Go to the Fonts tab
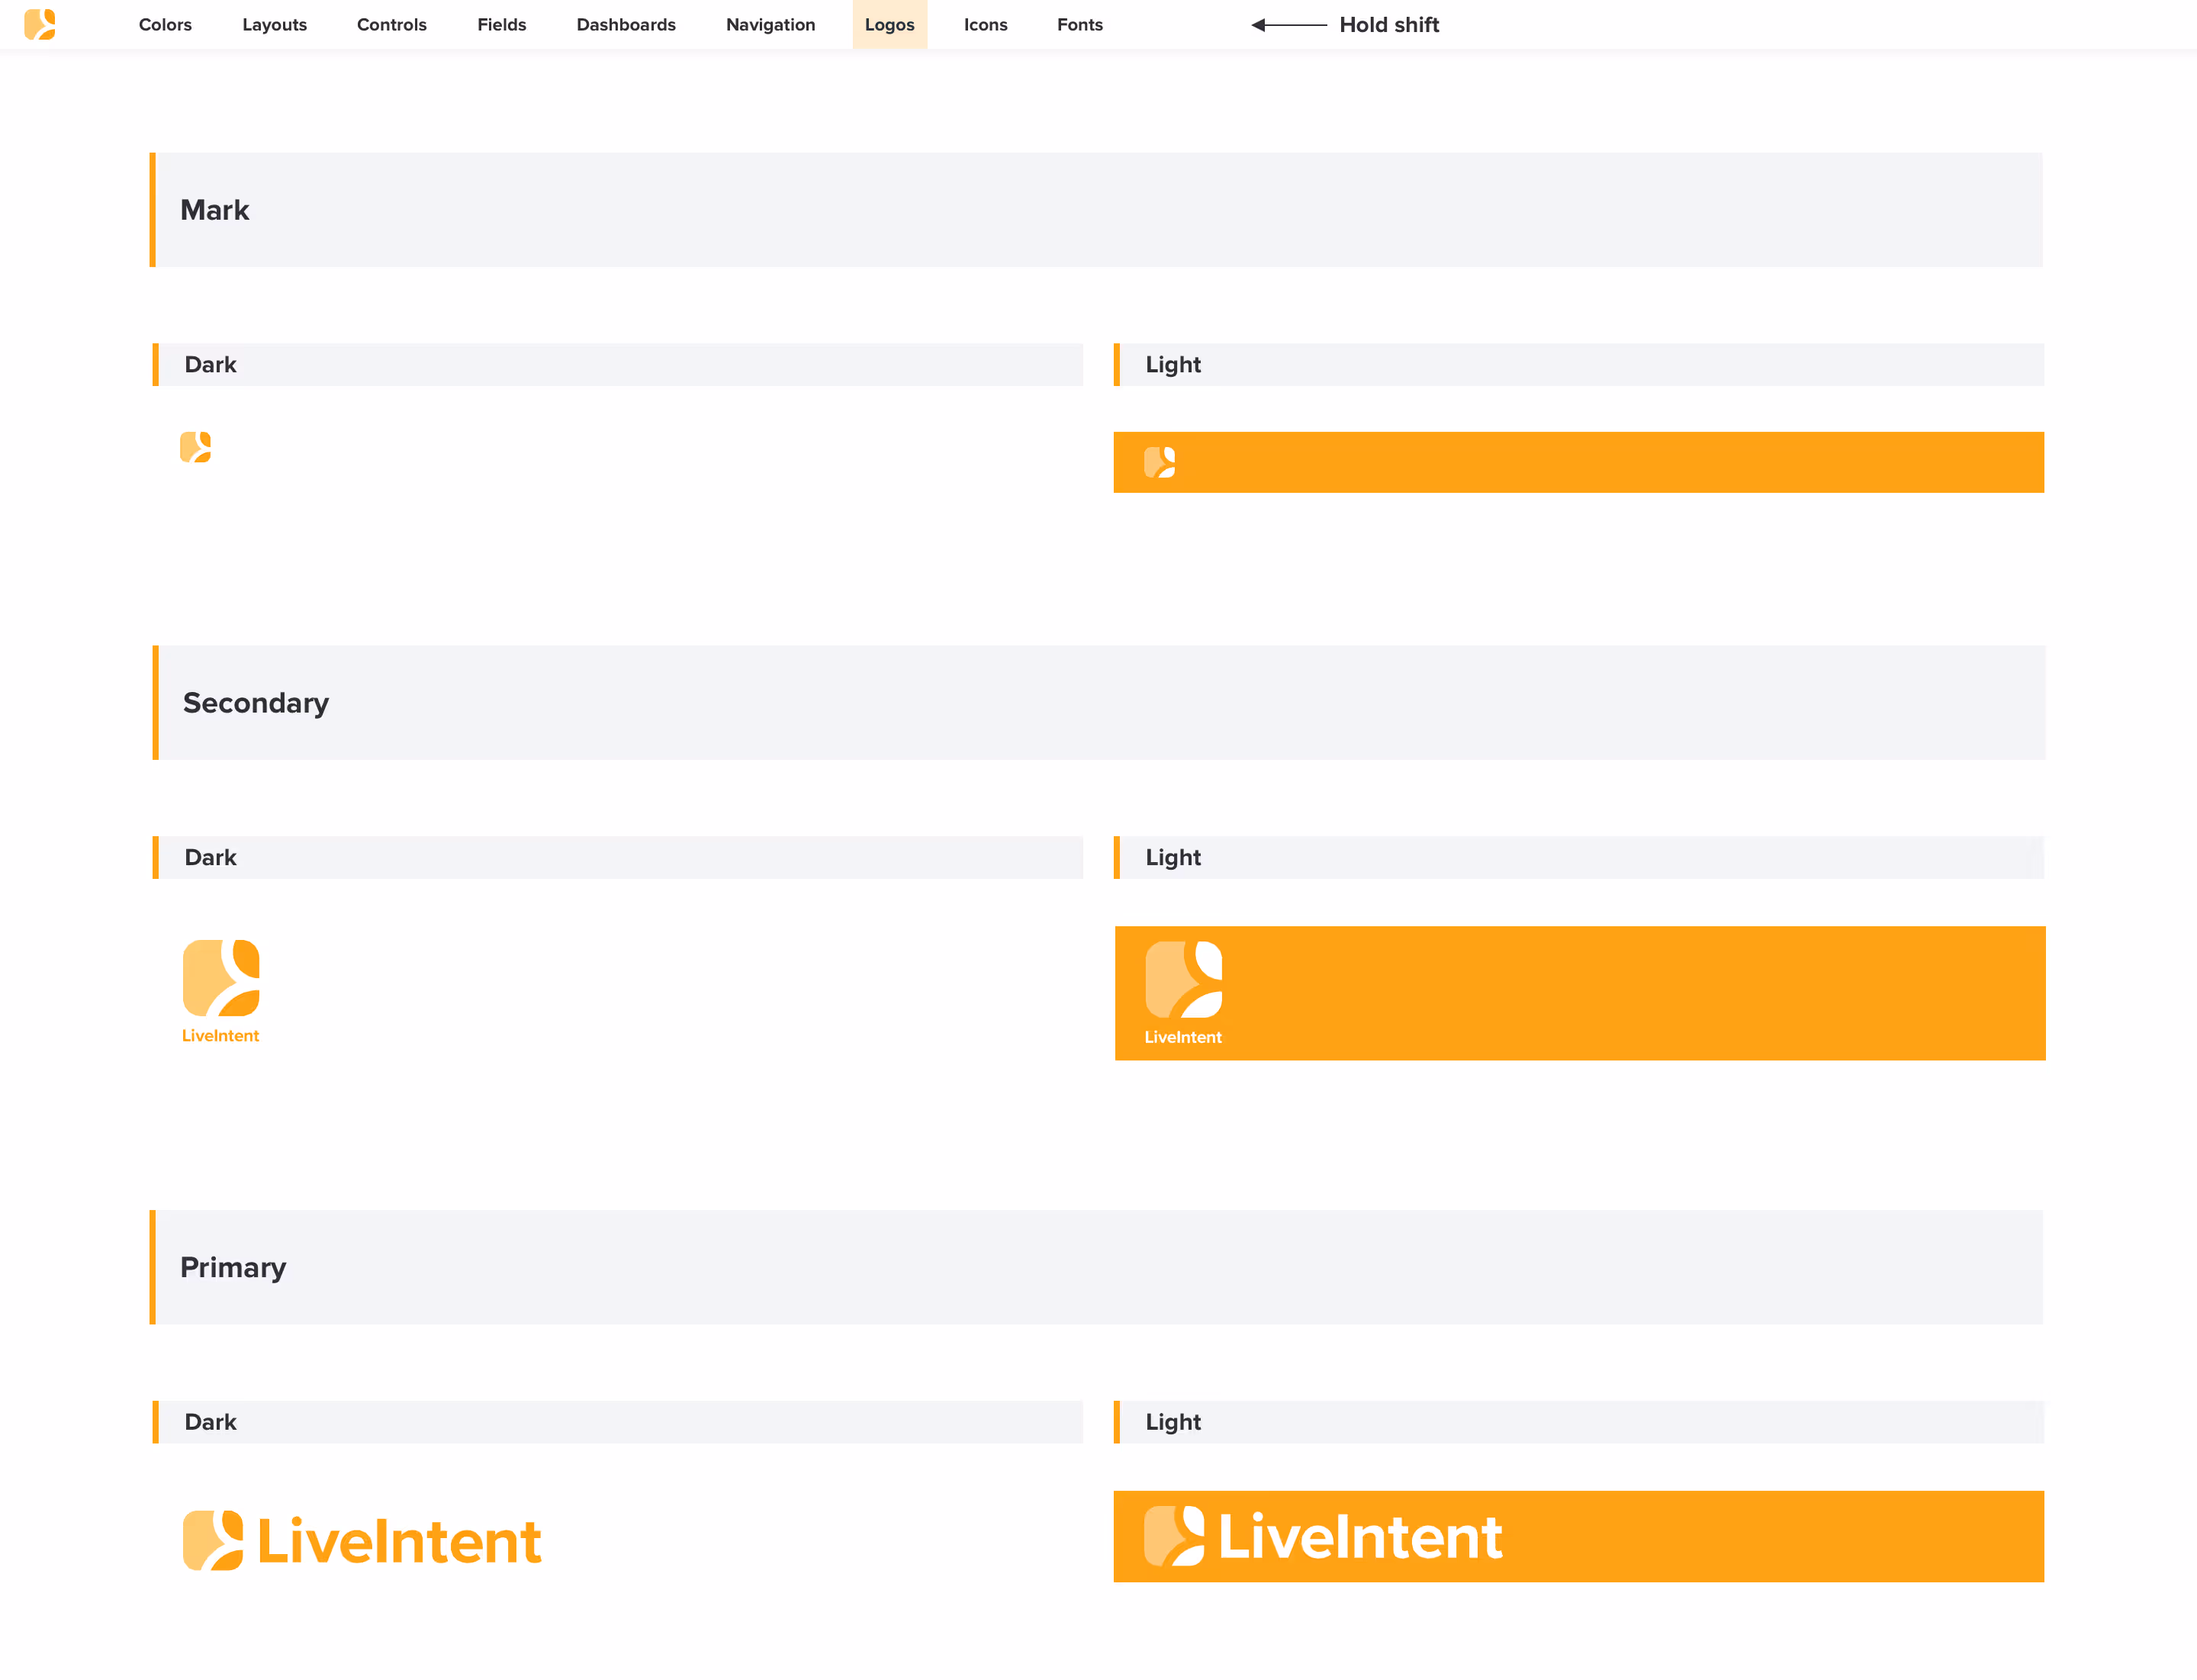Screen dimensions: 2197x1680 [x=1080, y=24]
